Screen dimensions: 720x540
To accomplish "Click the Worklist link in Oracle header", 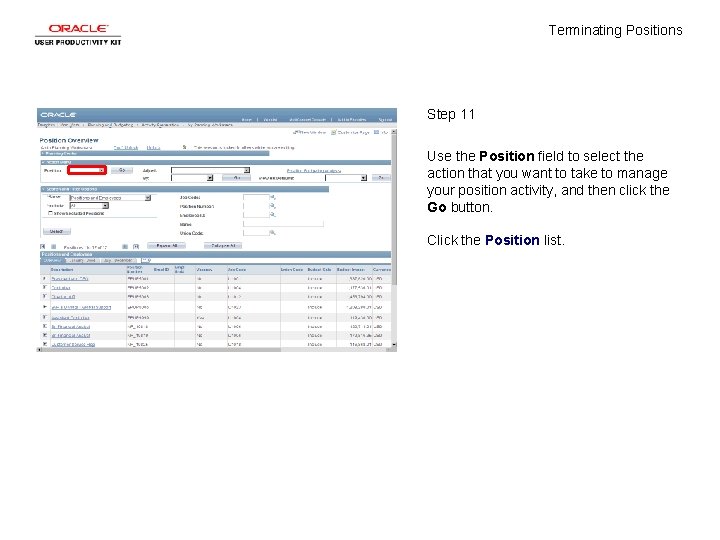I will [x=270, y=119].
